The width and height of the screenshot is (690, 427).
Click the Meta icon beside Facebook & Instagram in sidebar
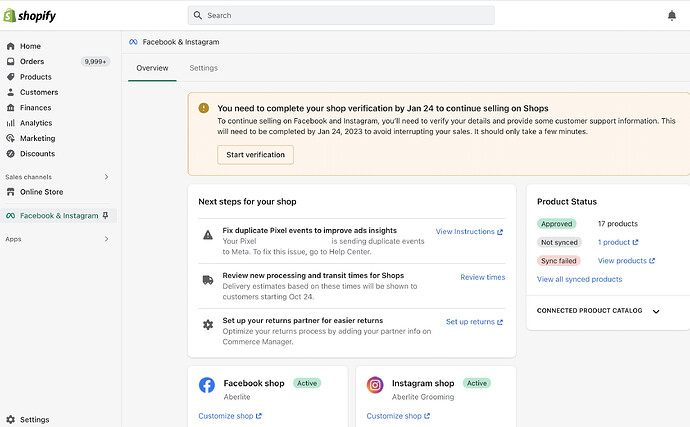pyautogui.click(x=11, y=216)
